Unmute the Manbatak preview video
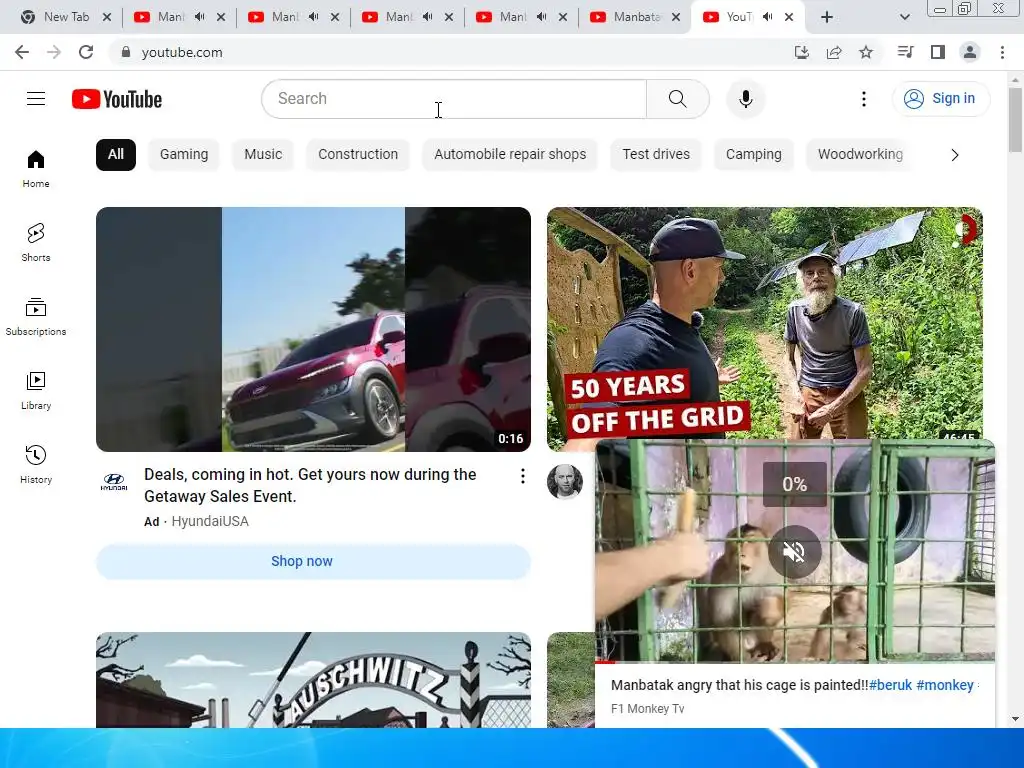 [x=794, y=552]
